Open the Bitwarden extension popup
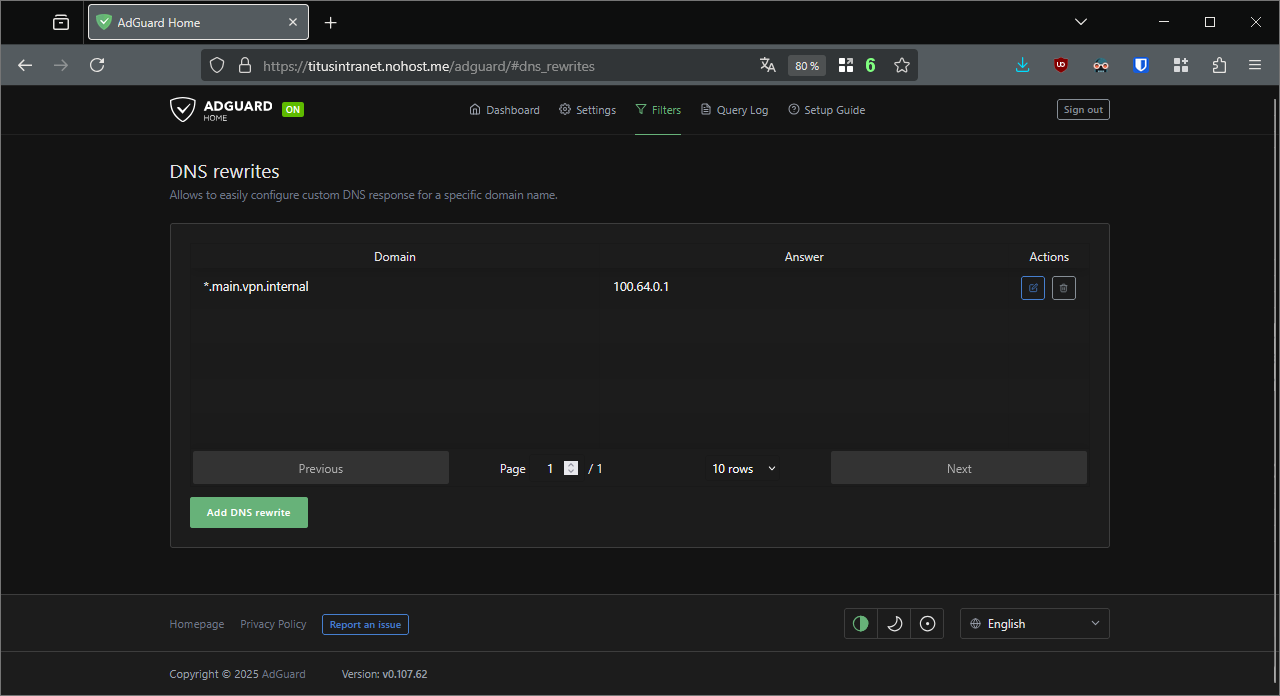This screenshot has height=696, width=1280. pos(1141,65)
